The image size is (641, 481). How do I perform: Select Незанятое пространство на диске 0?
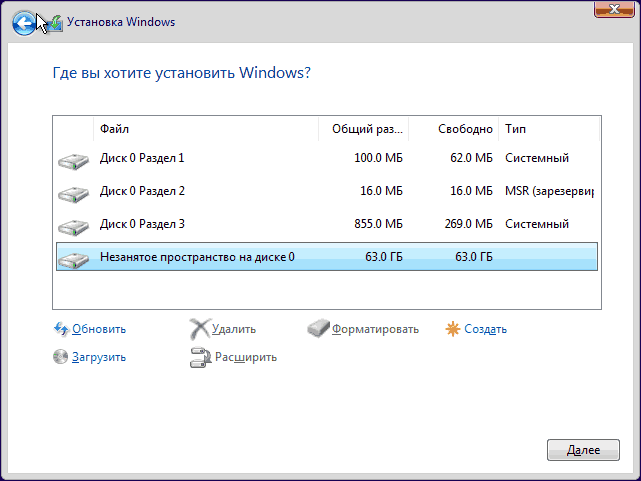click(327, 257)
